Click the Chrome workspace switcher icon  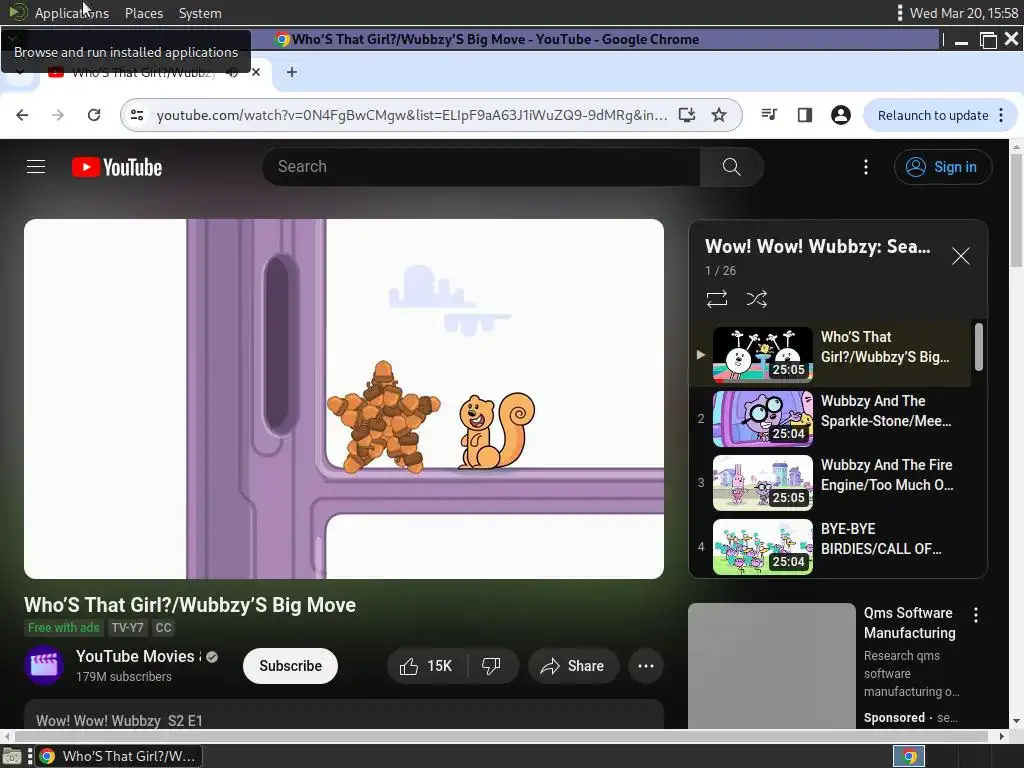pyautogui.click(x=909, y=756)
